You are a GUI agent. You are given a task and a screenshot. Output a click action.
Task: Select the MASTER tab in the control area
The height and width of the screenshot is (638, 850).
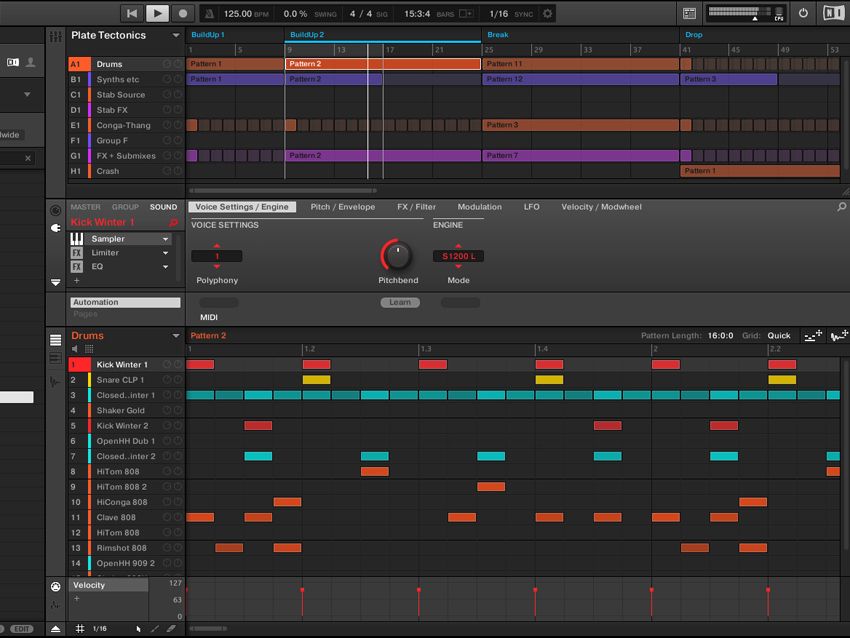coord(85,207)
